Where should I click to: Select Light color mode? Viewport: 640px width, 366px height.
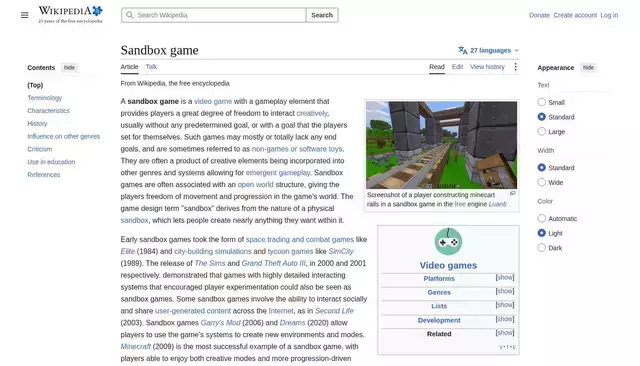(x=542, y=233)
